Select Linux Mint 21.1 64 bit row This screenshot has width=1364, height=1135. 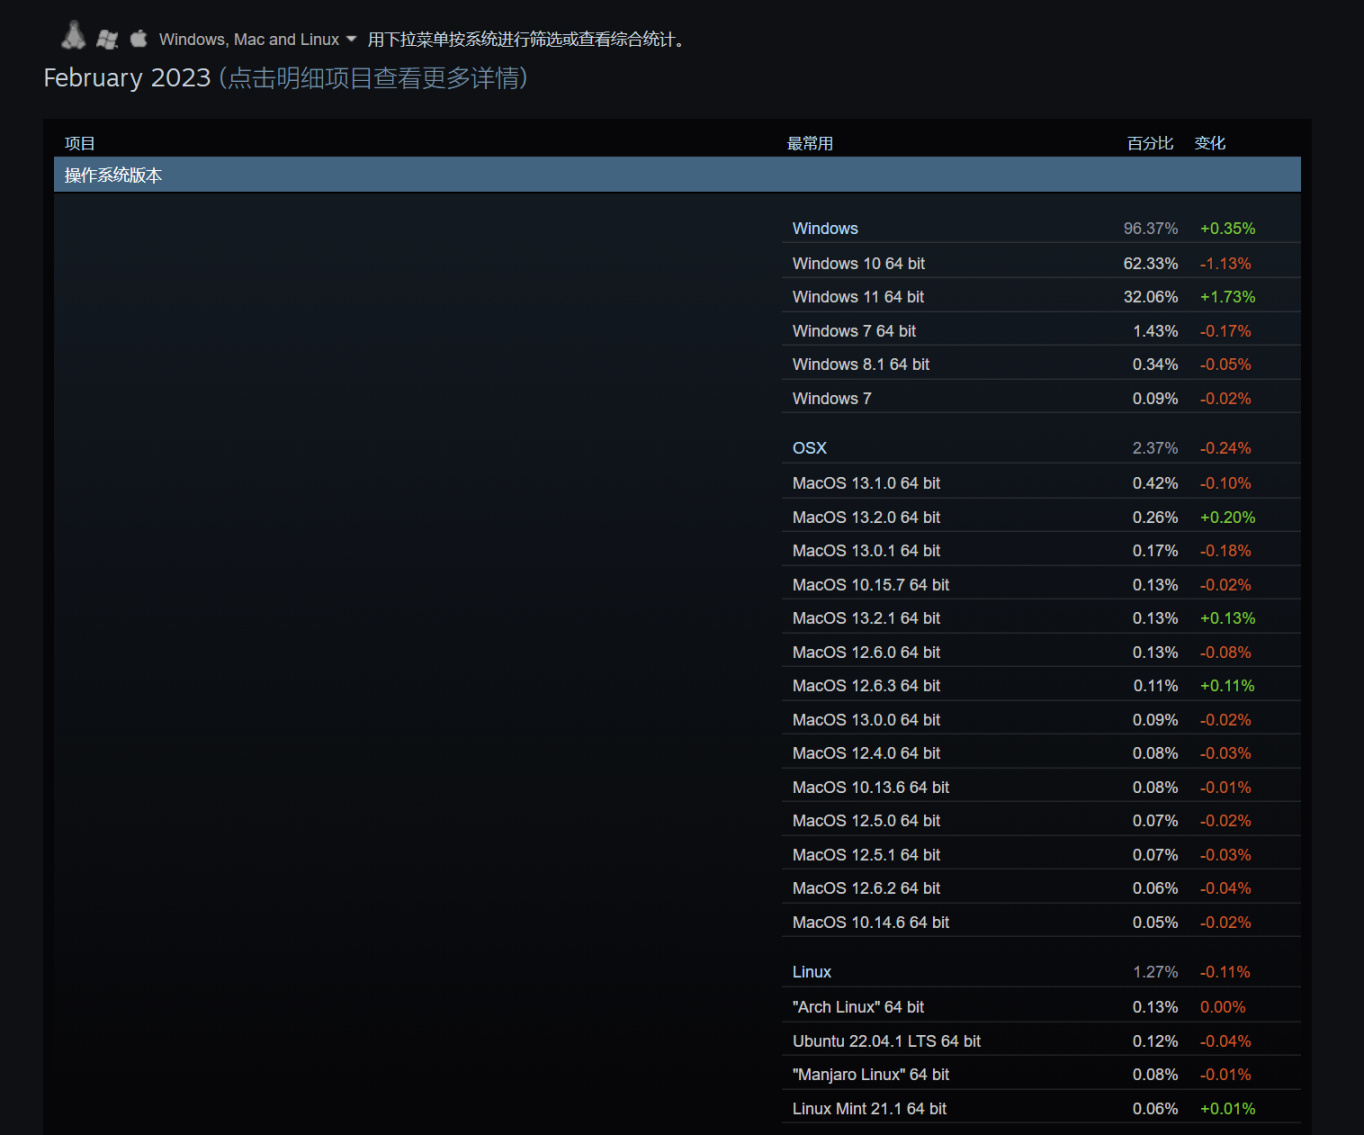tap(1041, 1108)
